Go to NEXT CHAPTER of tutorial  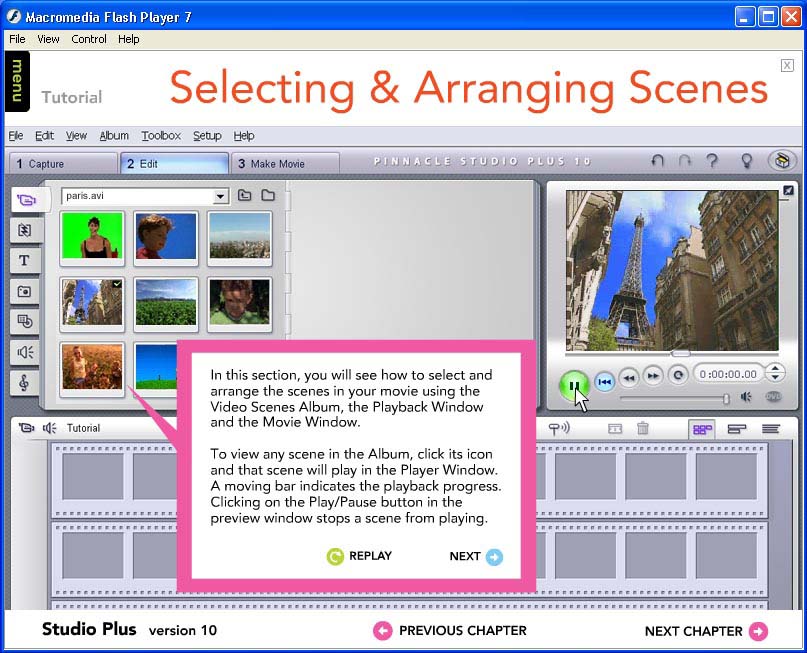(x=706, y=631)
